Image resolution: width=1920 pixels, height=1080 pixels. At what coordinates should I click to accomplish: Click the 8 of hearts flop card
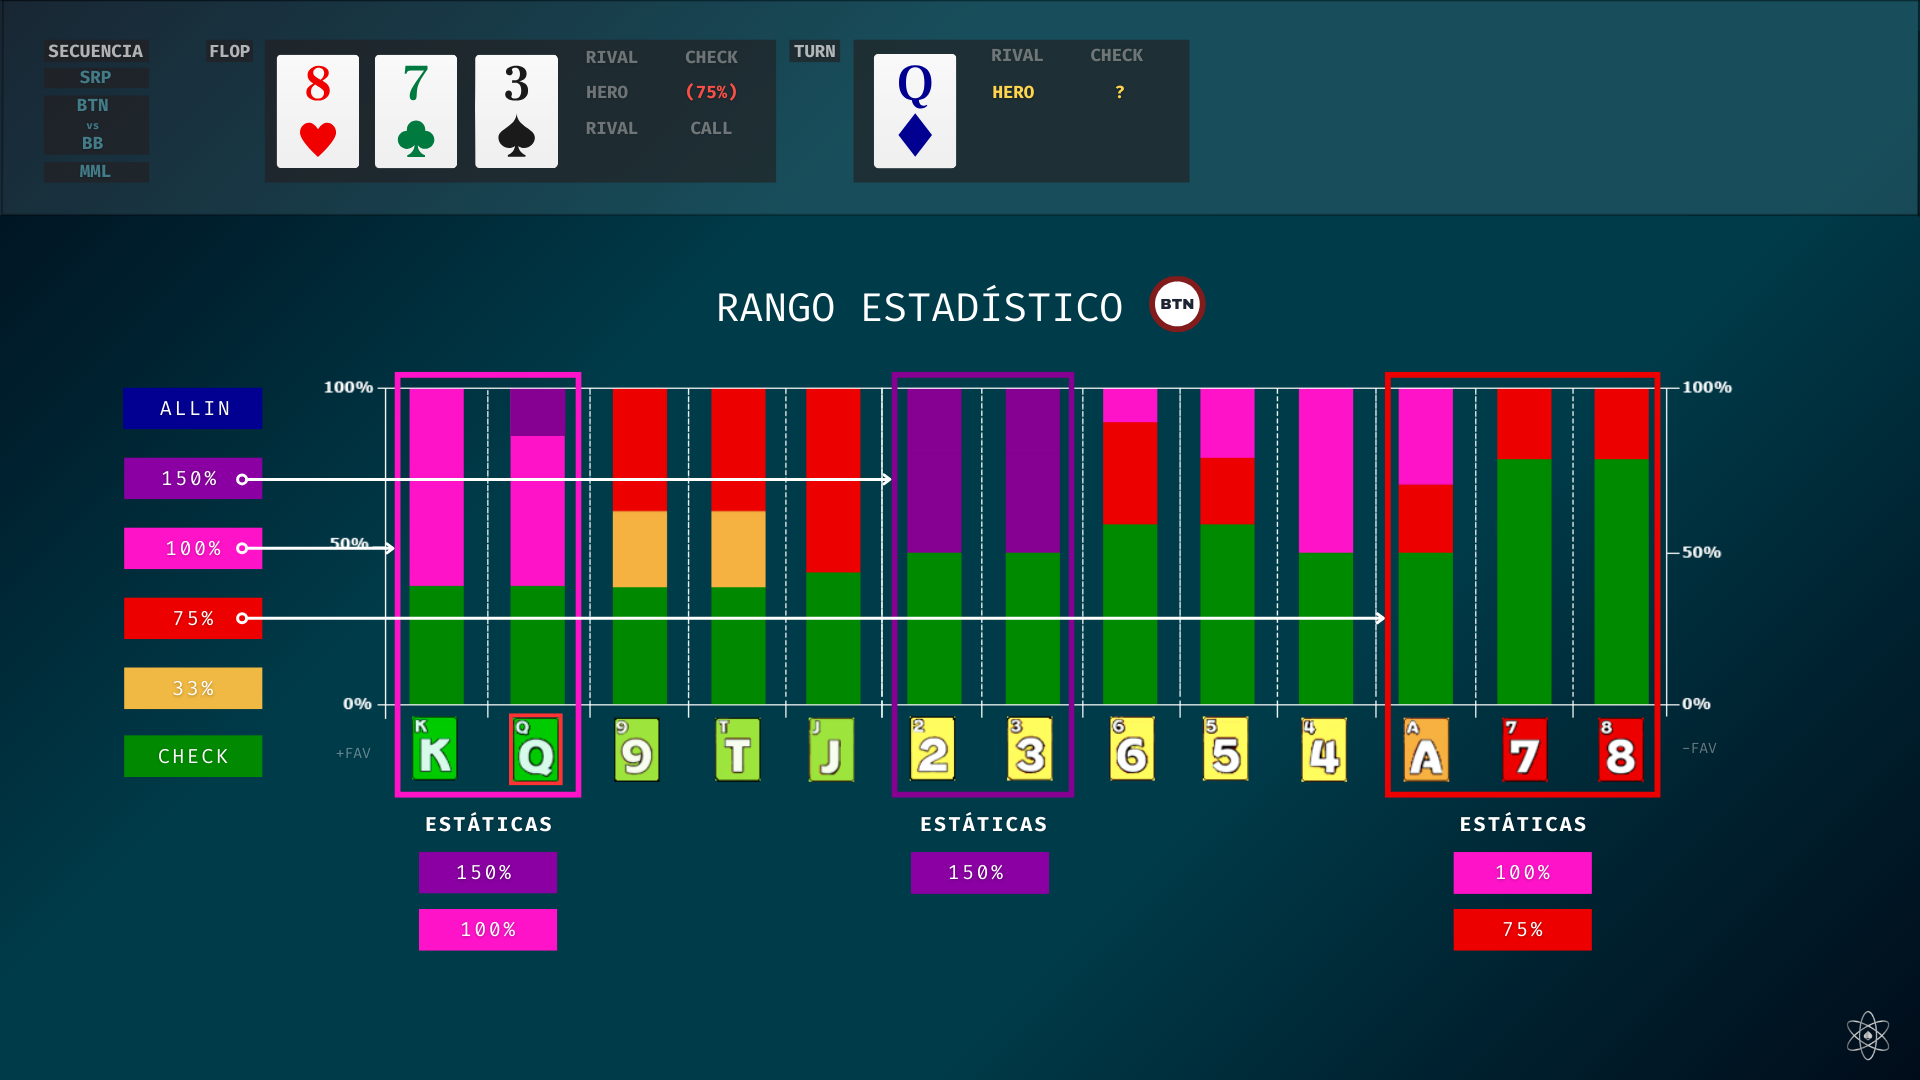click(x=317, y=111)
